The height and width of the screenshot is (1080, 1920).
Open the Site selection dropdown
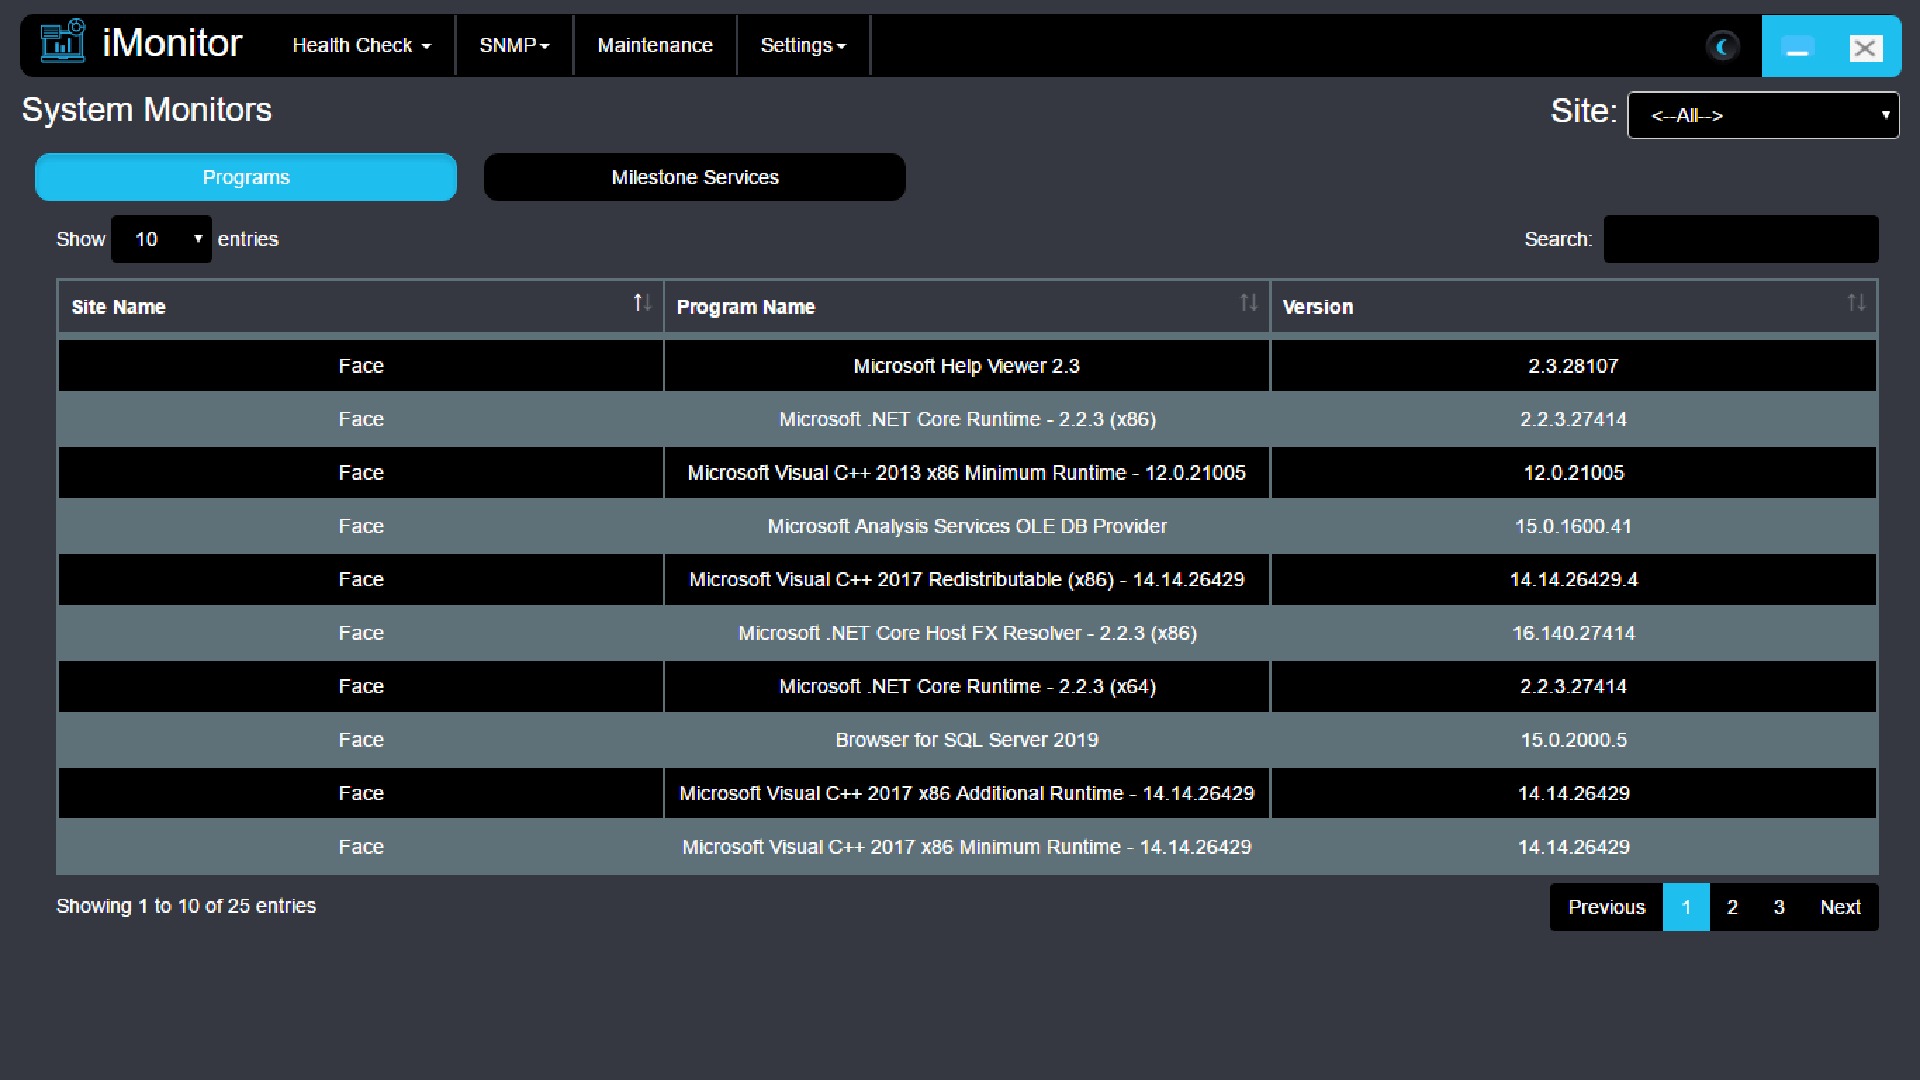1763,115
